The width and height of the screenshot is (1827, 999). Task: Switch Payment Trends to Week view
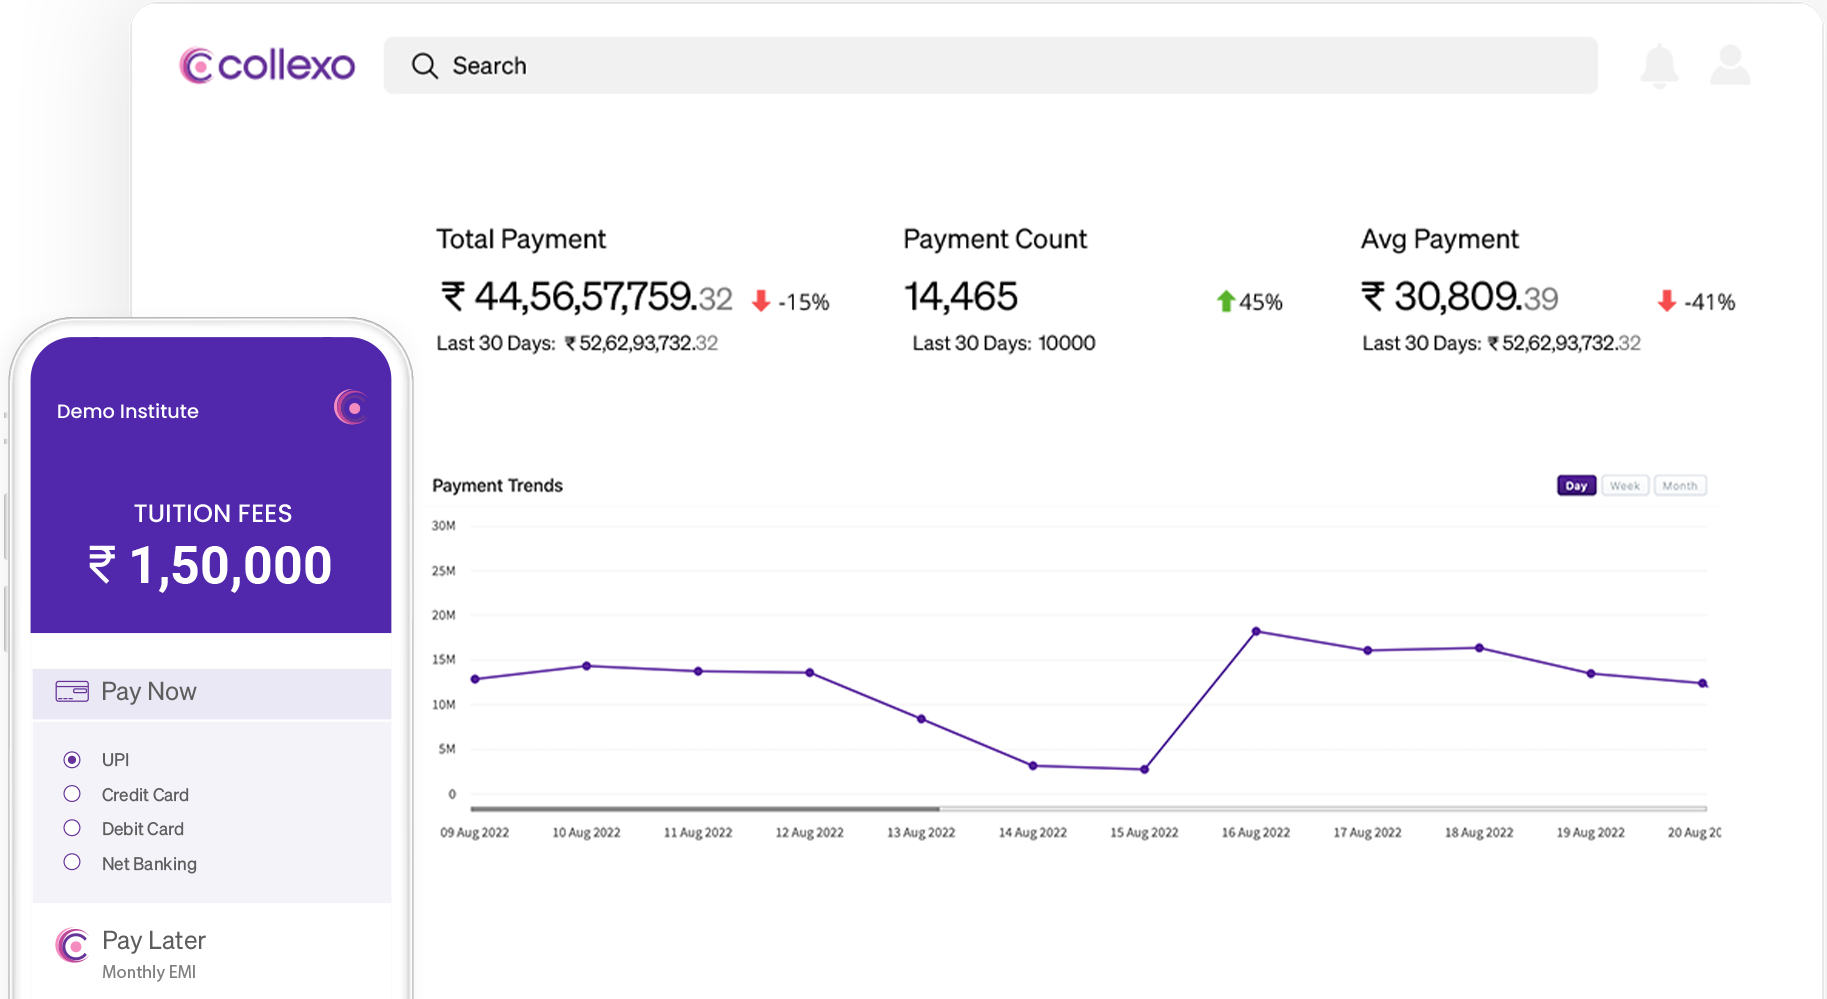tap(1625, 486)
